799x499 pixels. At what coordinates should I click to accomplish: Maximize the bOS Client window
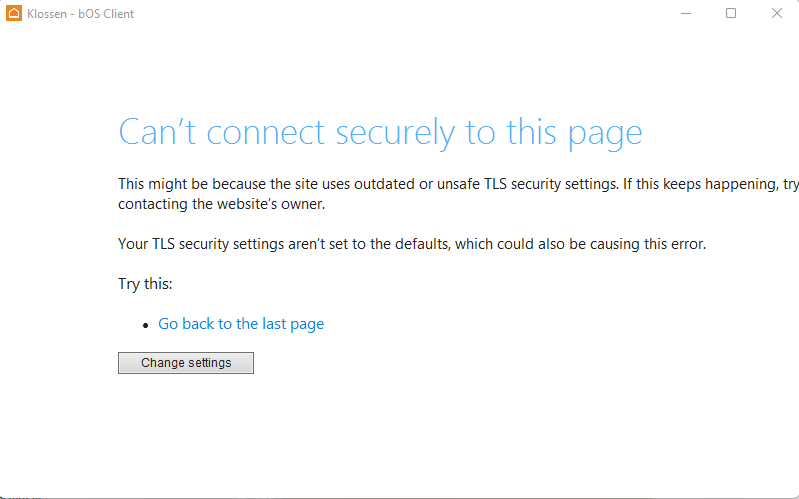[731, 14]
